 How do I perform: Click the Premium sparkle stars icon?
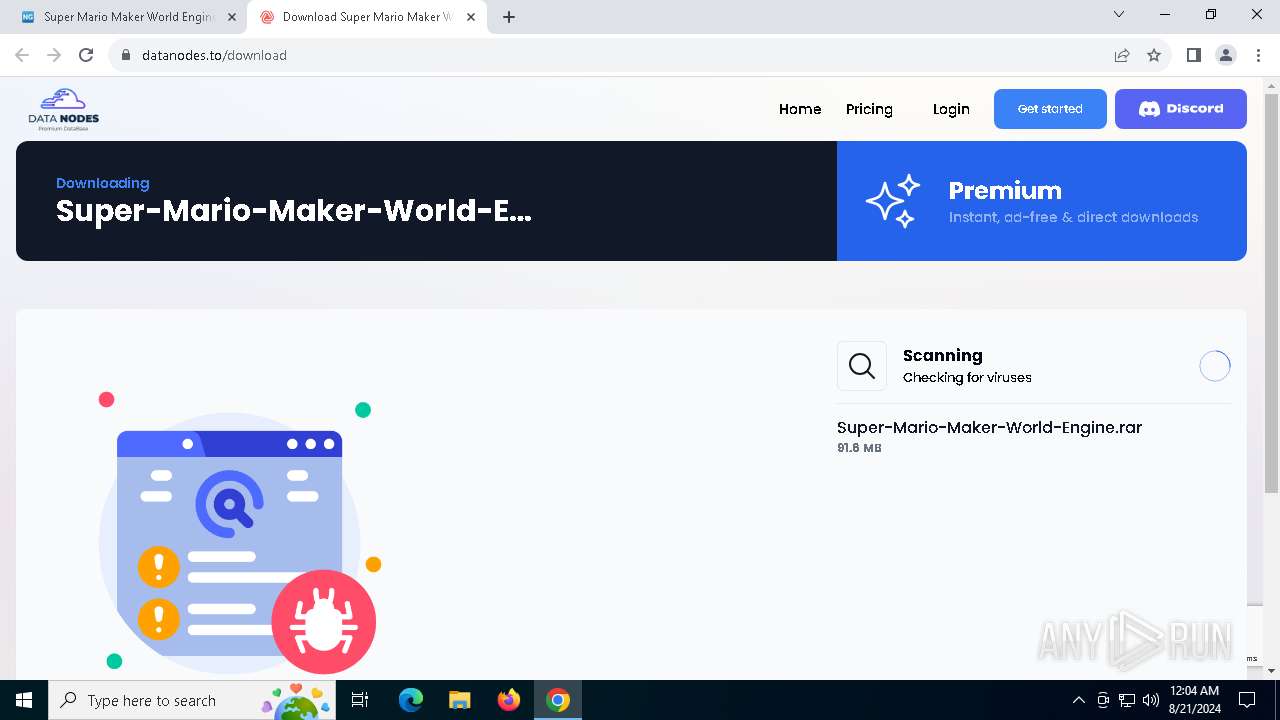[893, 201]
